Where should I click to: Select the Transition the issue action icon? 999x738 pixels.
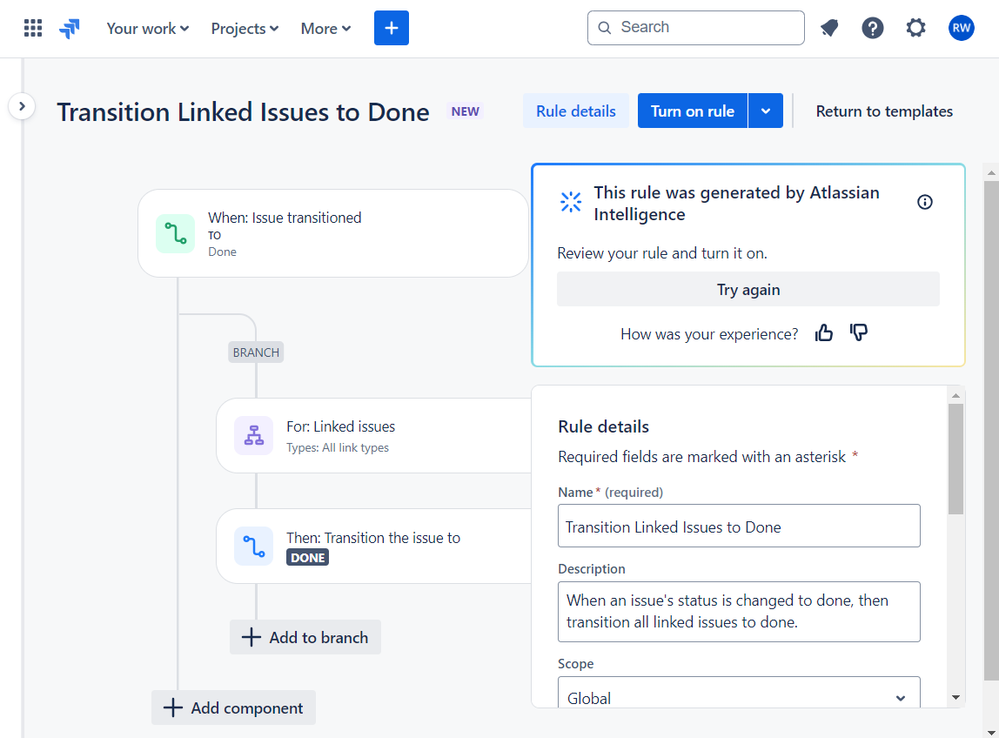(x=254, y=546)
